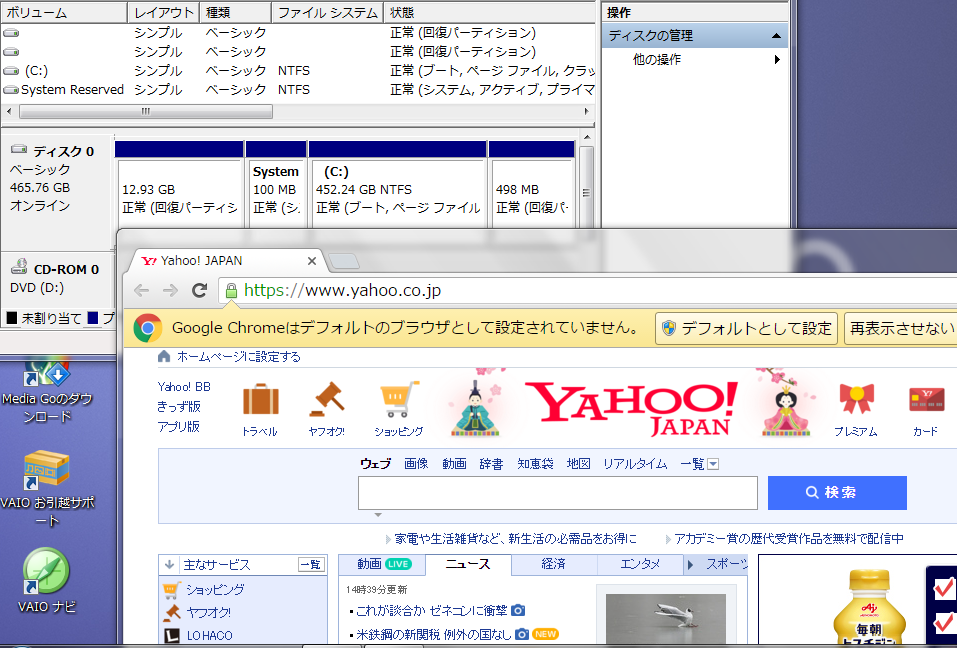Screen dimensions: 957x648
Task: Click the disk pane scroll up arrow
Action: point(587,138)
